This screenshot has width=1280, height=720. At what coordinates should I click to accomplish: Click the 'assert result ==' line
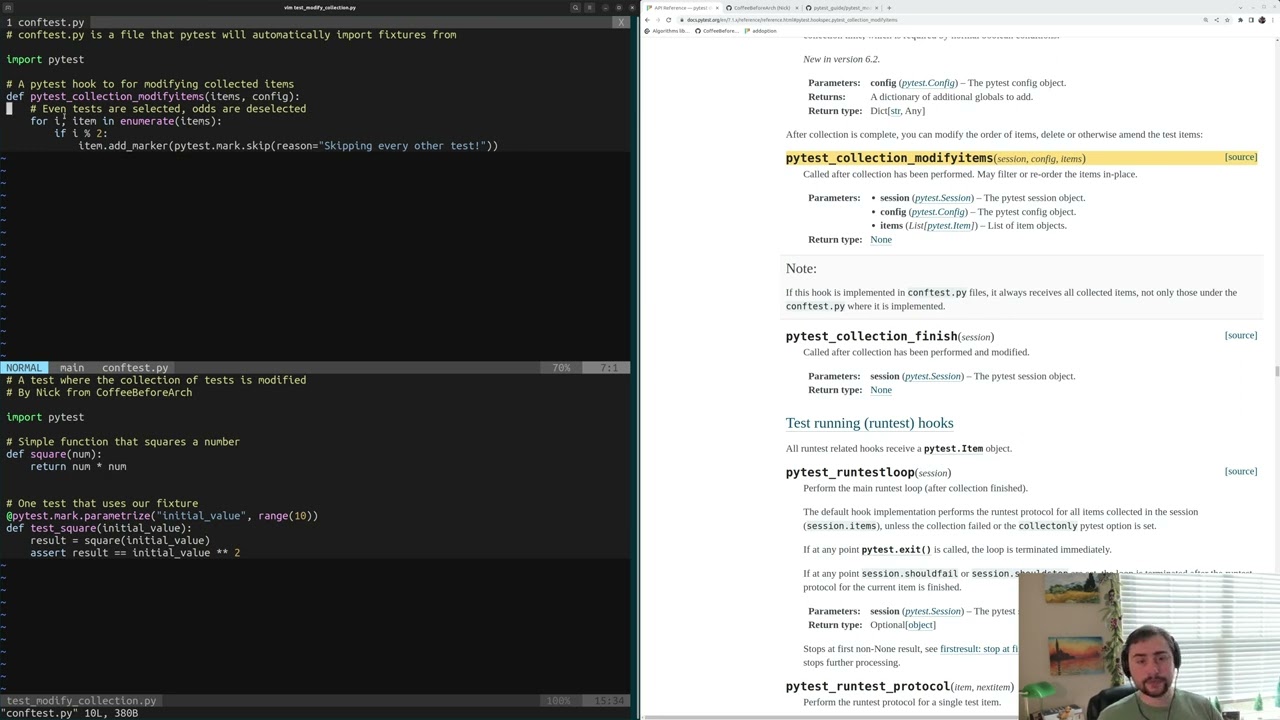(x=135, y=553)
